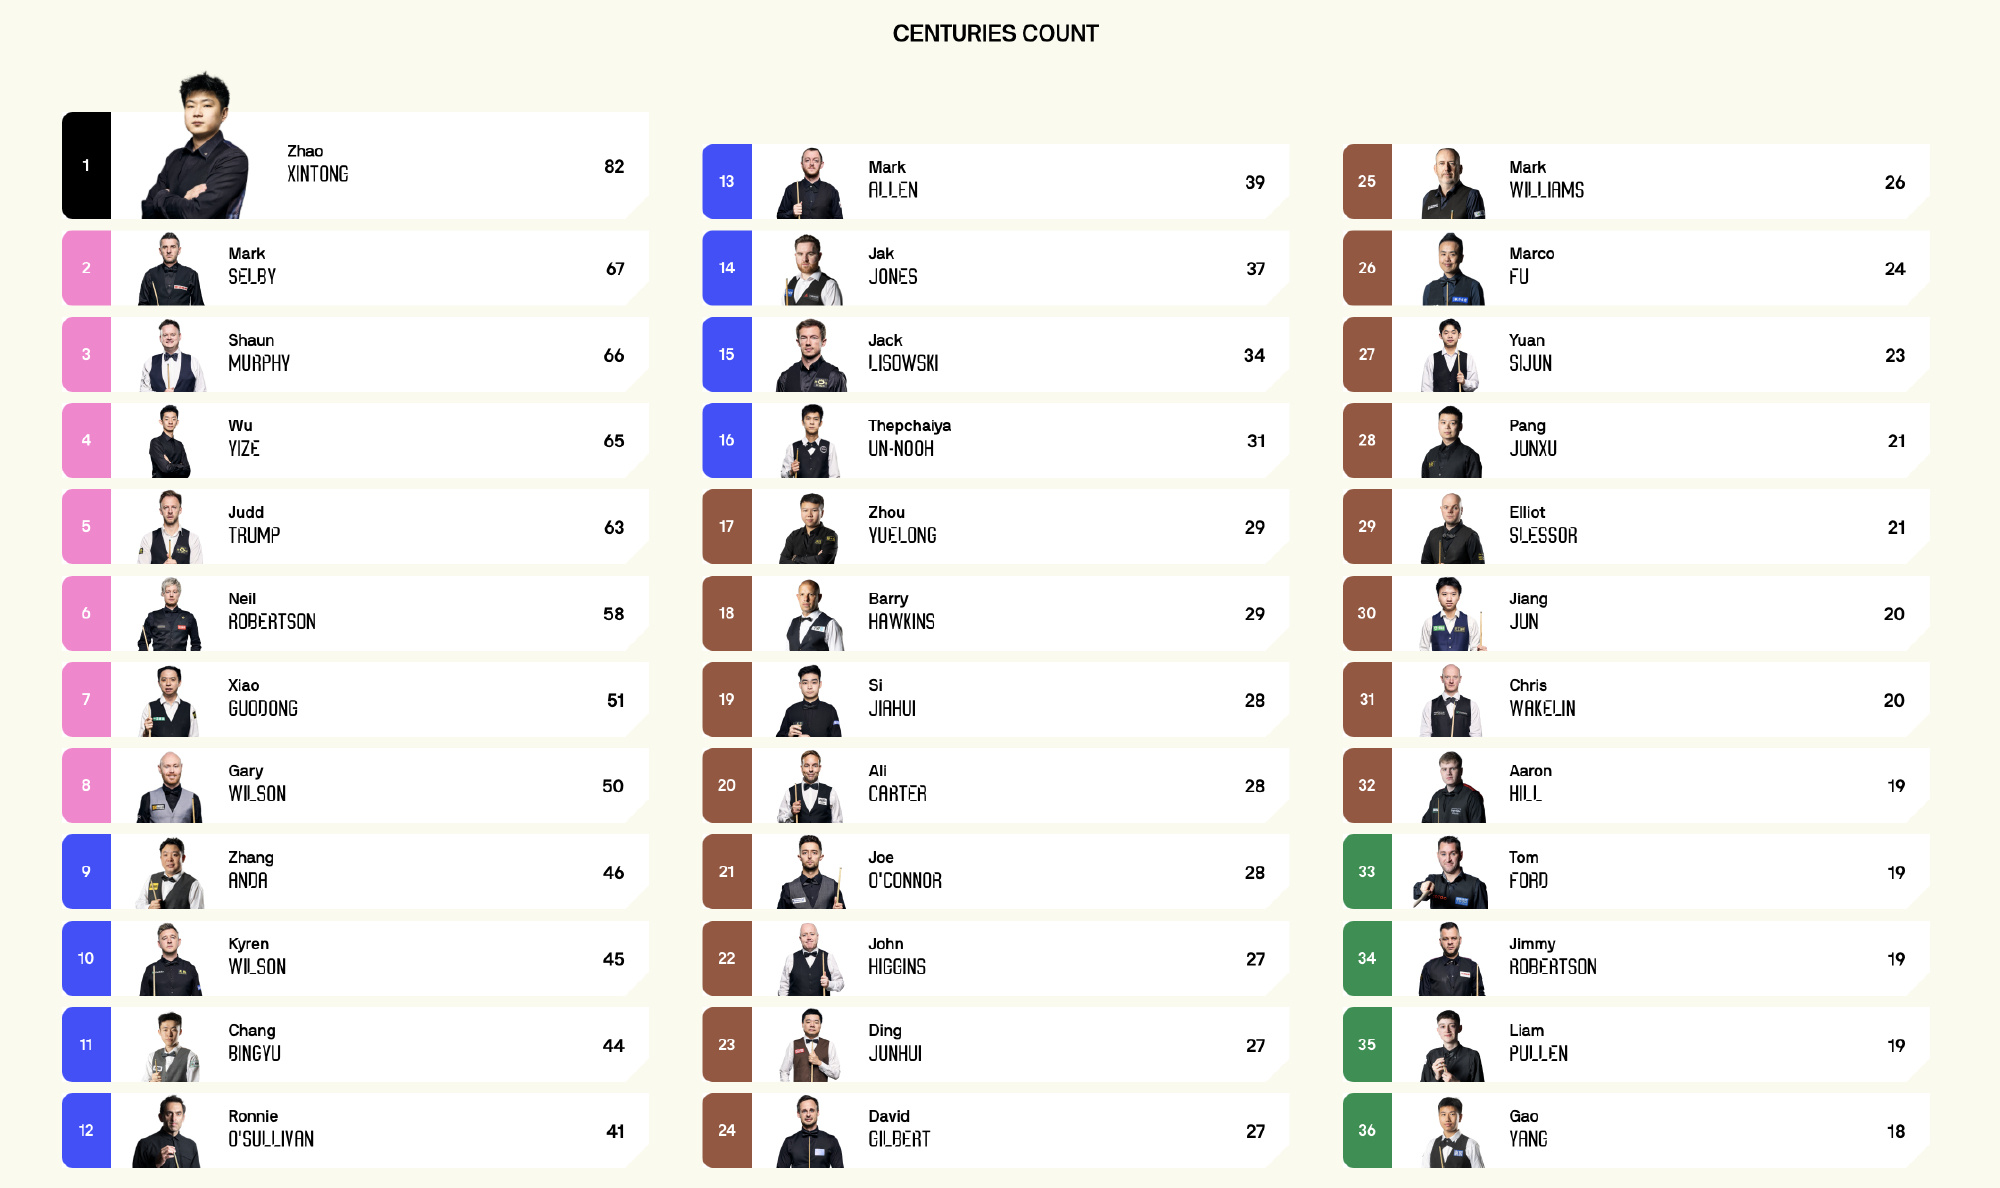
Task: Select the rank 4 pink badge
Action: (x=86, y=440)
